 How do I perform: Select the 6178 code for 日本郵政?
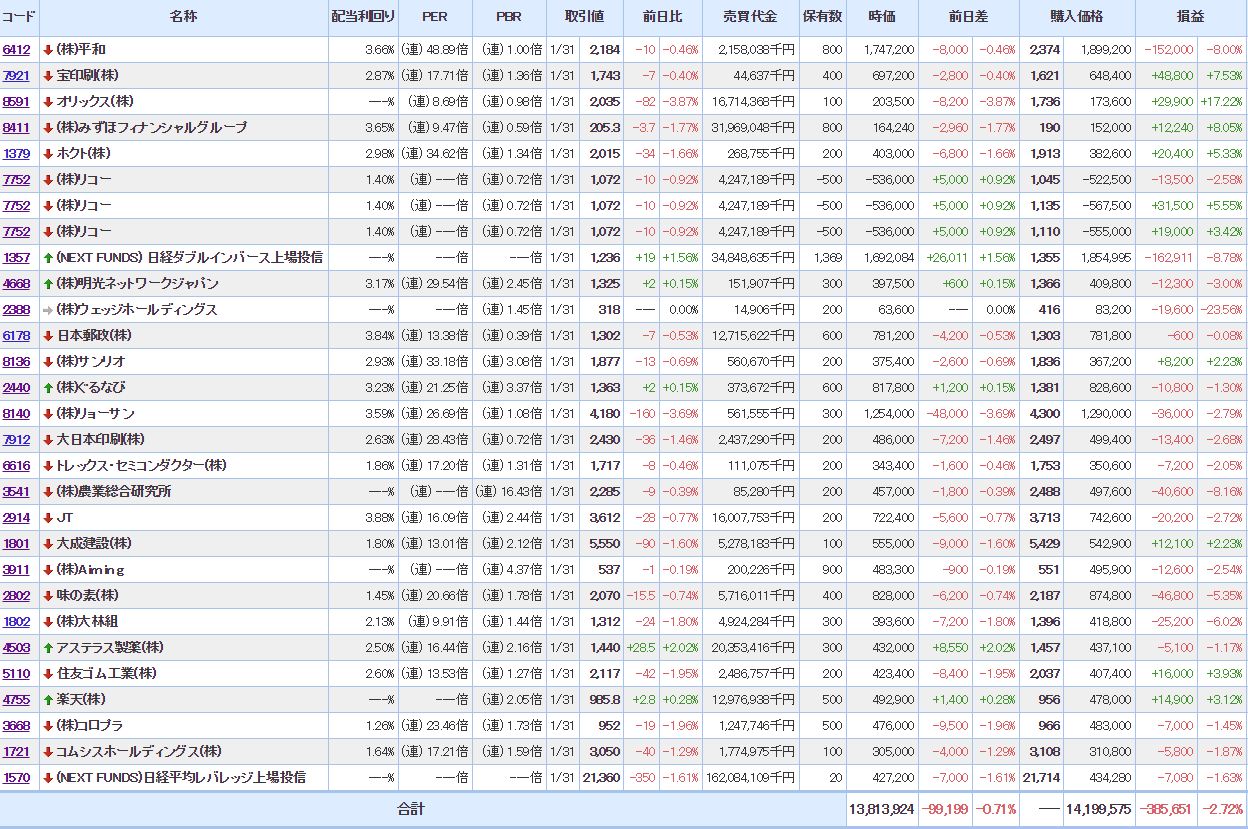[16, 336]
